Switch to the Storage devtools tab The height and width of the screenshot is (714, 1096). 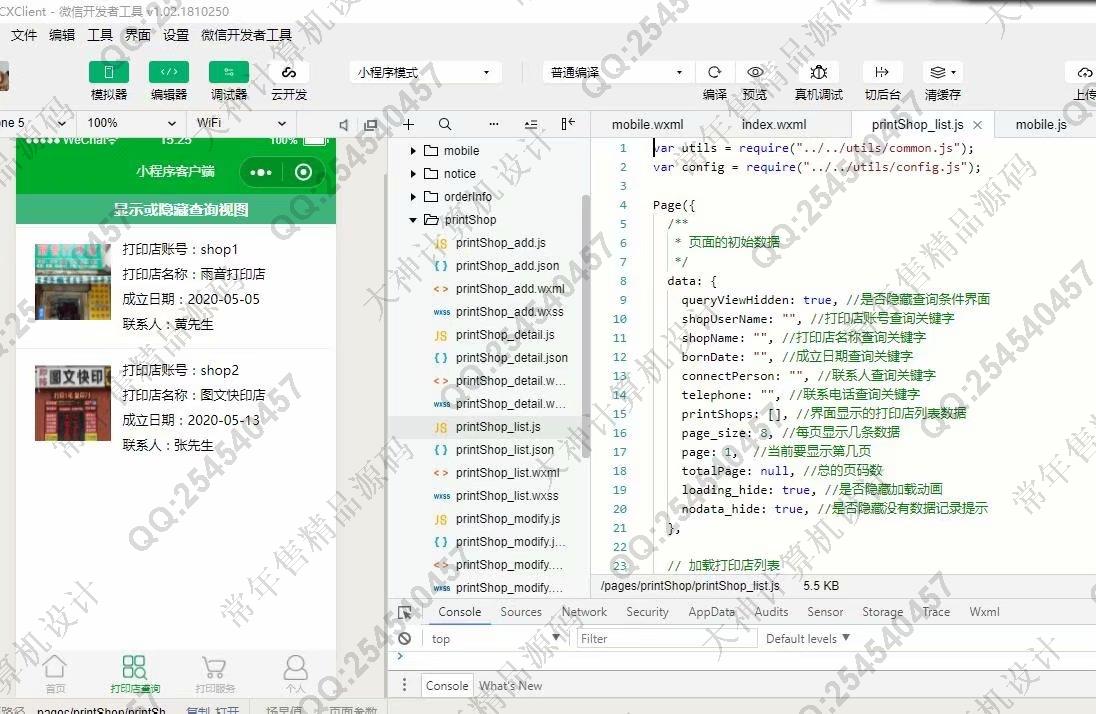882,611
